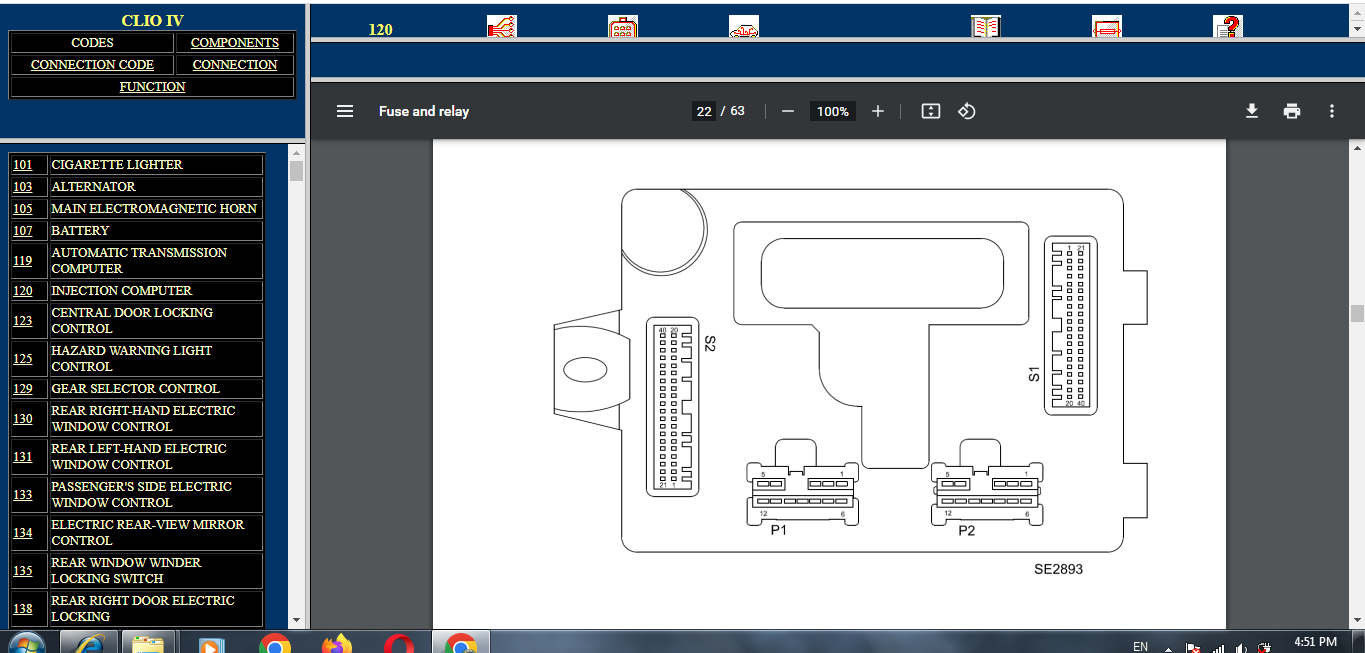
Task: Click the volume icon in system tray
Action: click(x=1240, y=648)
